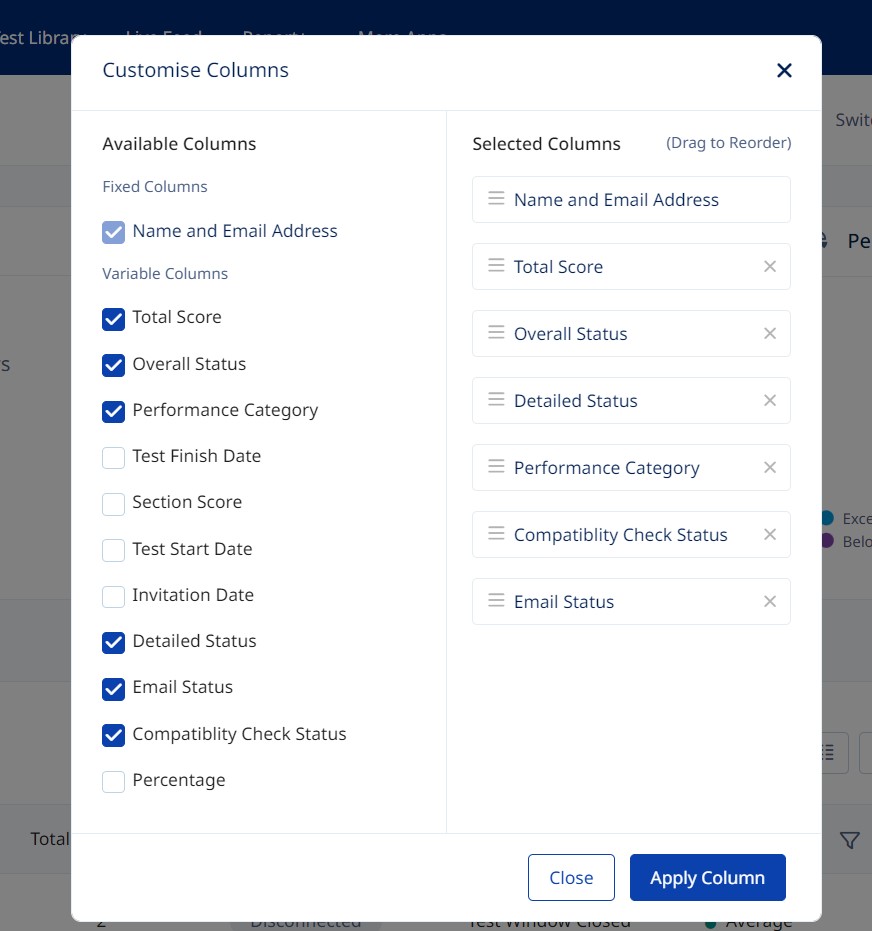The width and height of the screenshot is (872, 931).
Task: Select the list view icon in the toolbar
Action: (827, 752)
